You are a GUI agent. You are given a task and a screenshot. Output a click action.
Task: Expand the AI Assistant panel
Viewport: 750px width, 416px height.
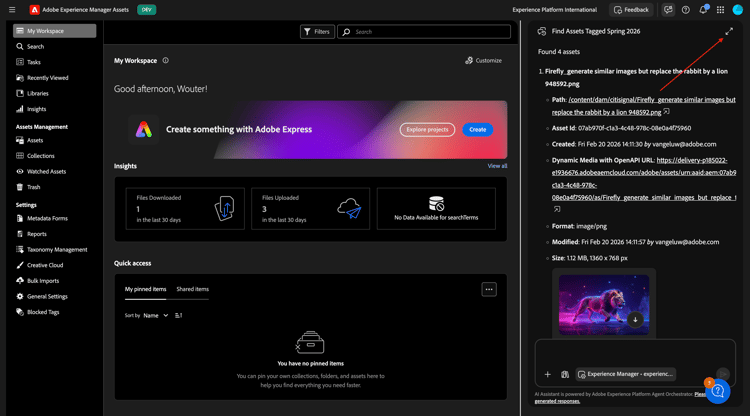(x=729, y=31)
